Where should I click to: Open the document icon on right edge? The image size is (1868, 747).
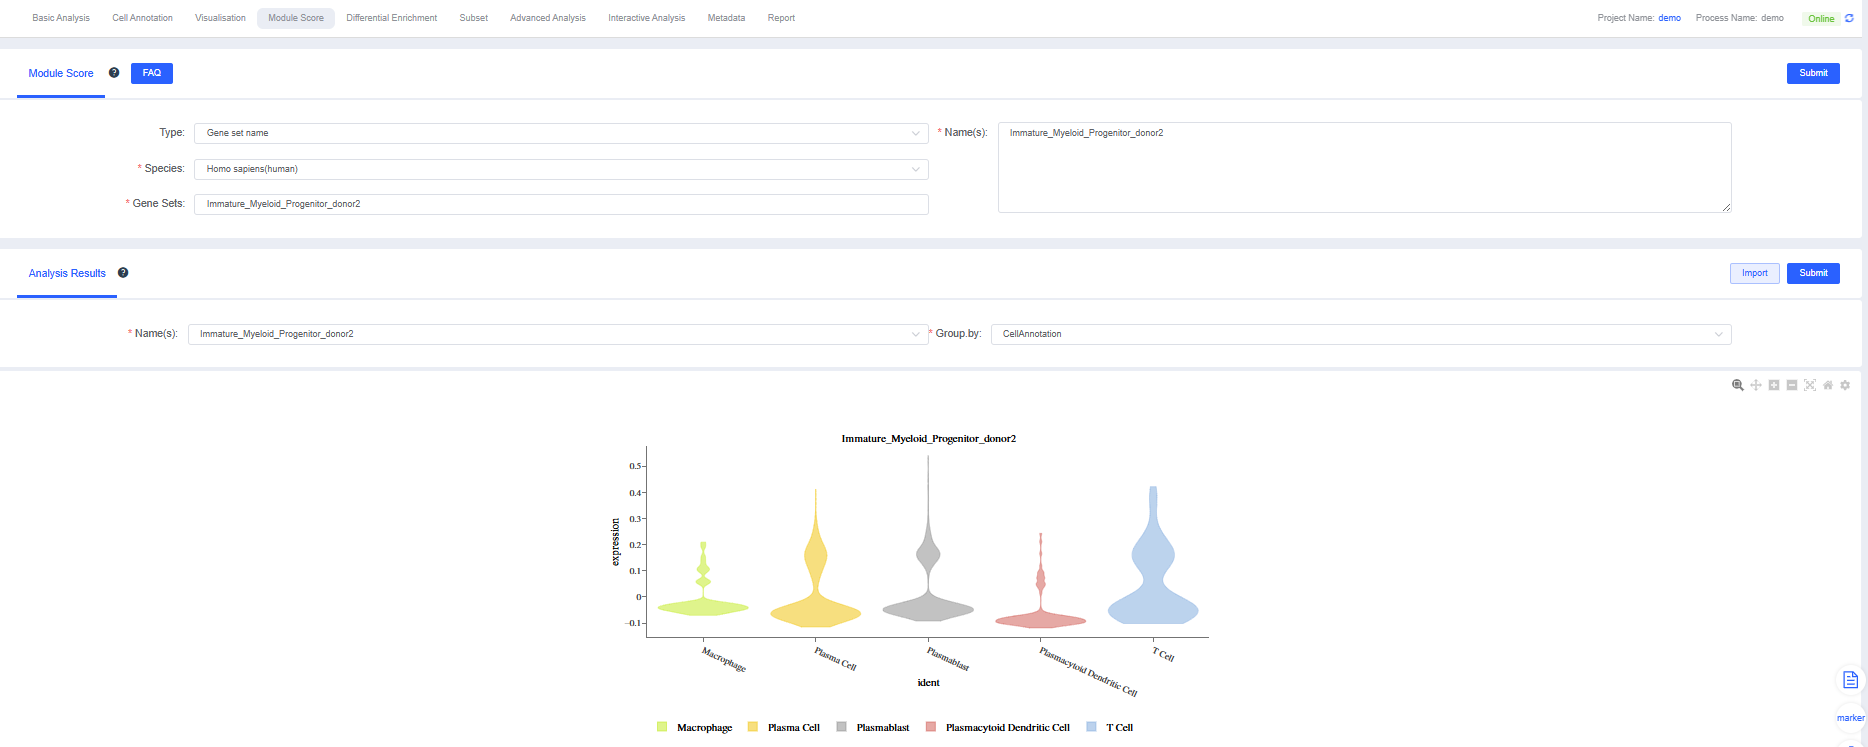click(1850, 680)
